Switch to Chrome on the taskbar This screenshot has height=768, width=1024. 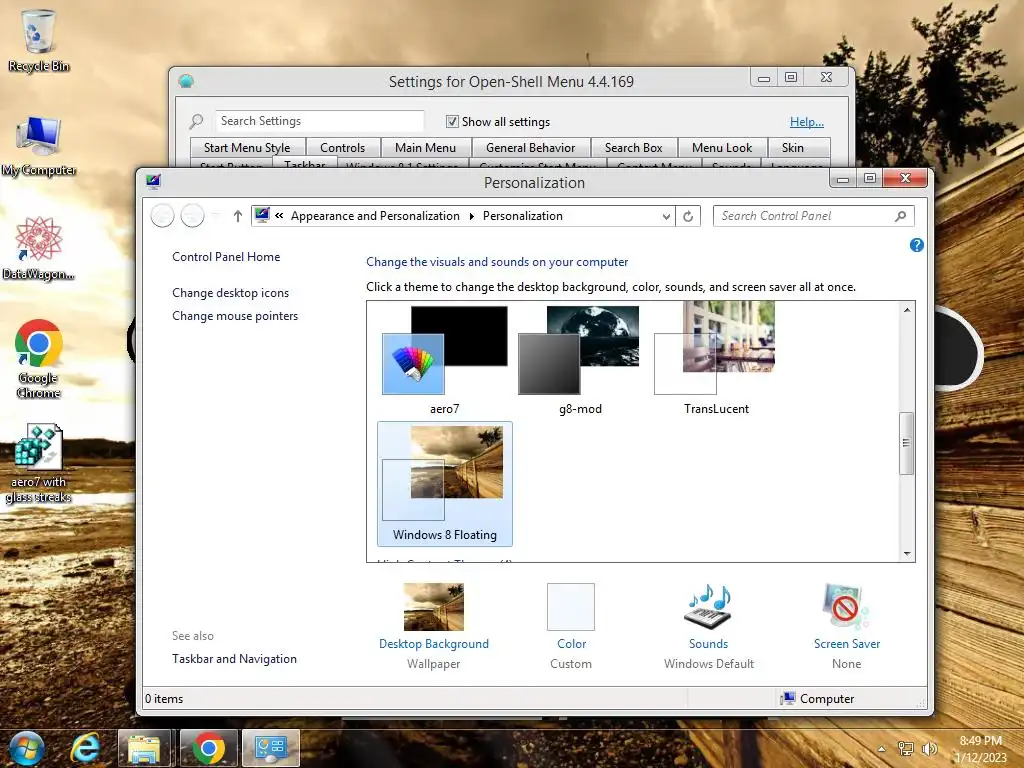pyautogui.click(x=208, y=748)
